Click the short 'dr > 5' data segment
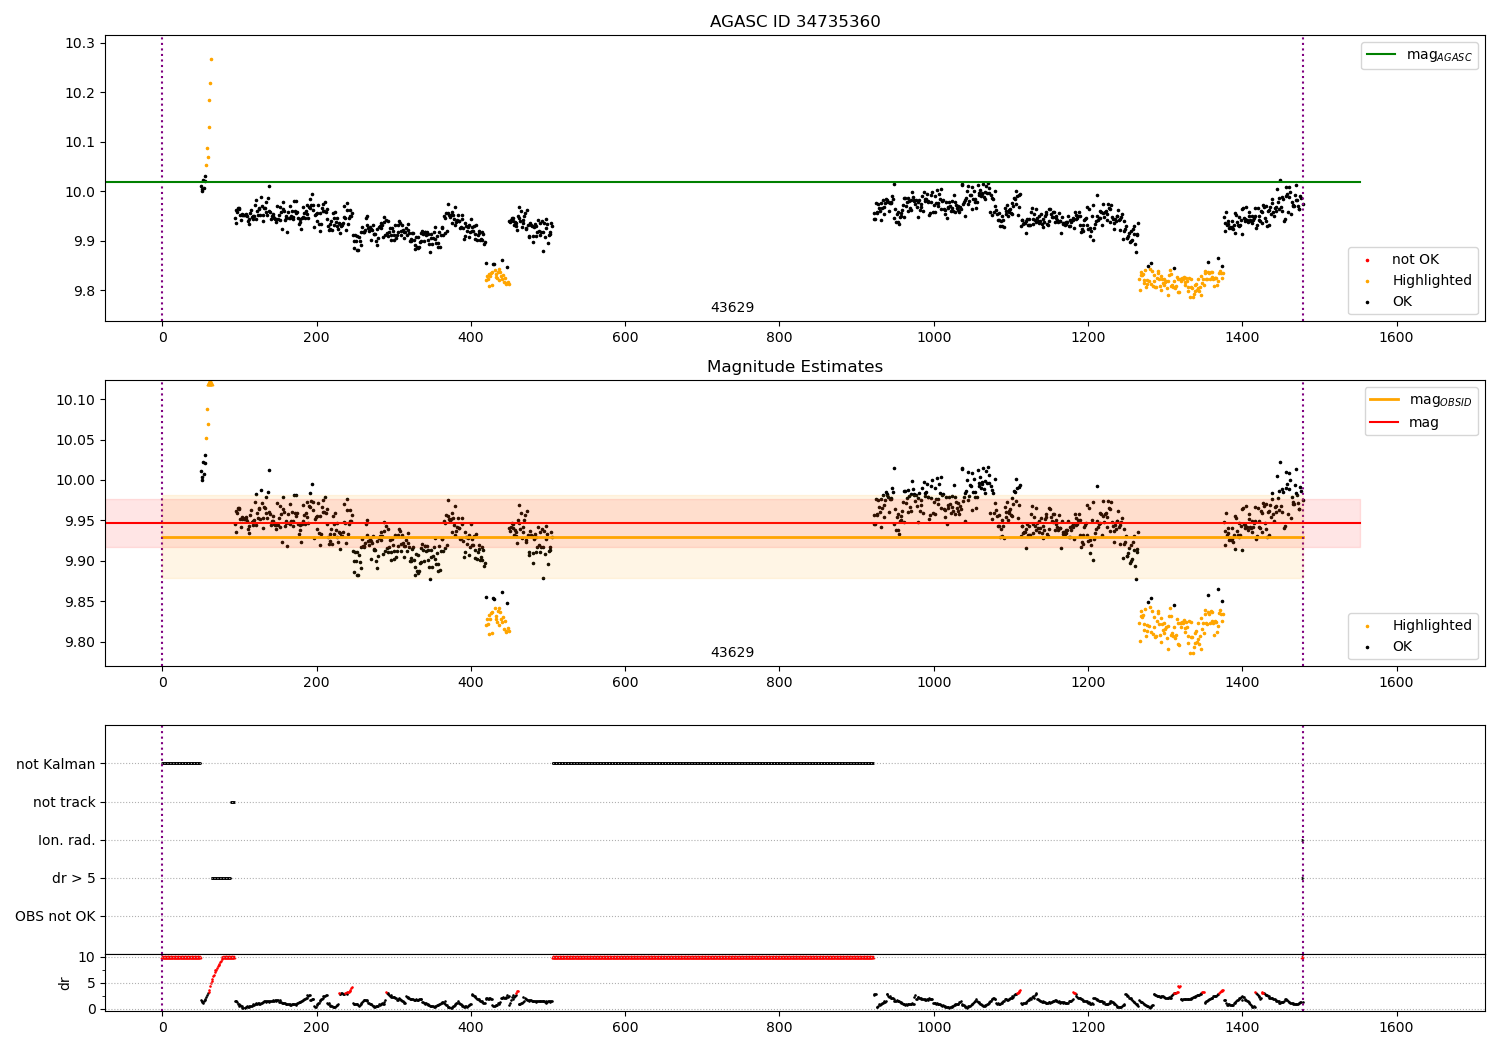1500x1050 pixels. [x=221, y=878]
